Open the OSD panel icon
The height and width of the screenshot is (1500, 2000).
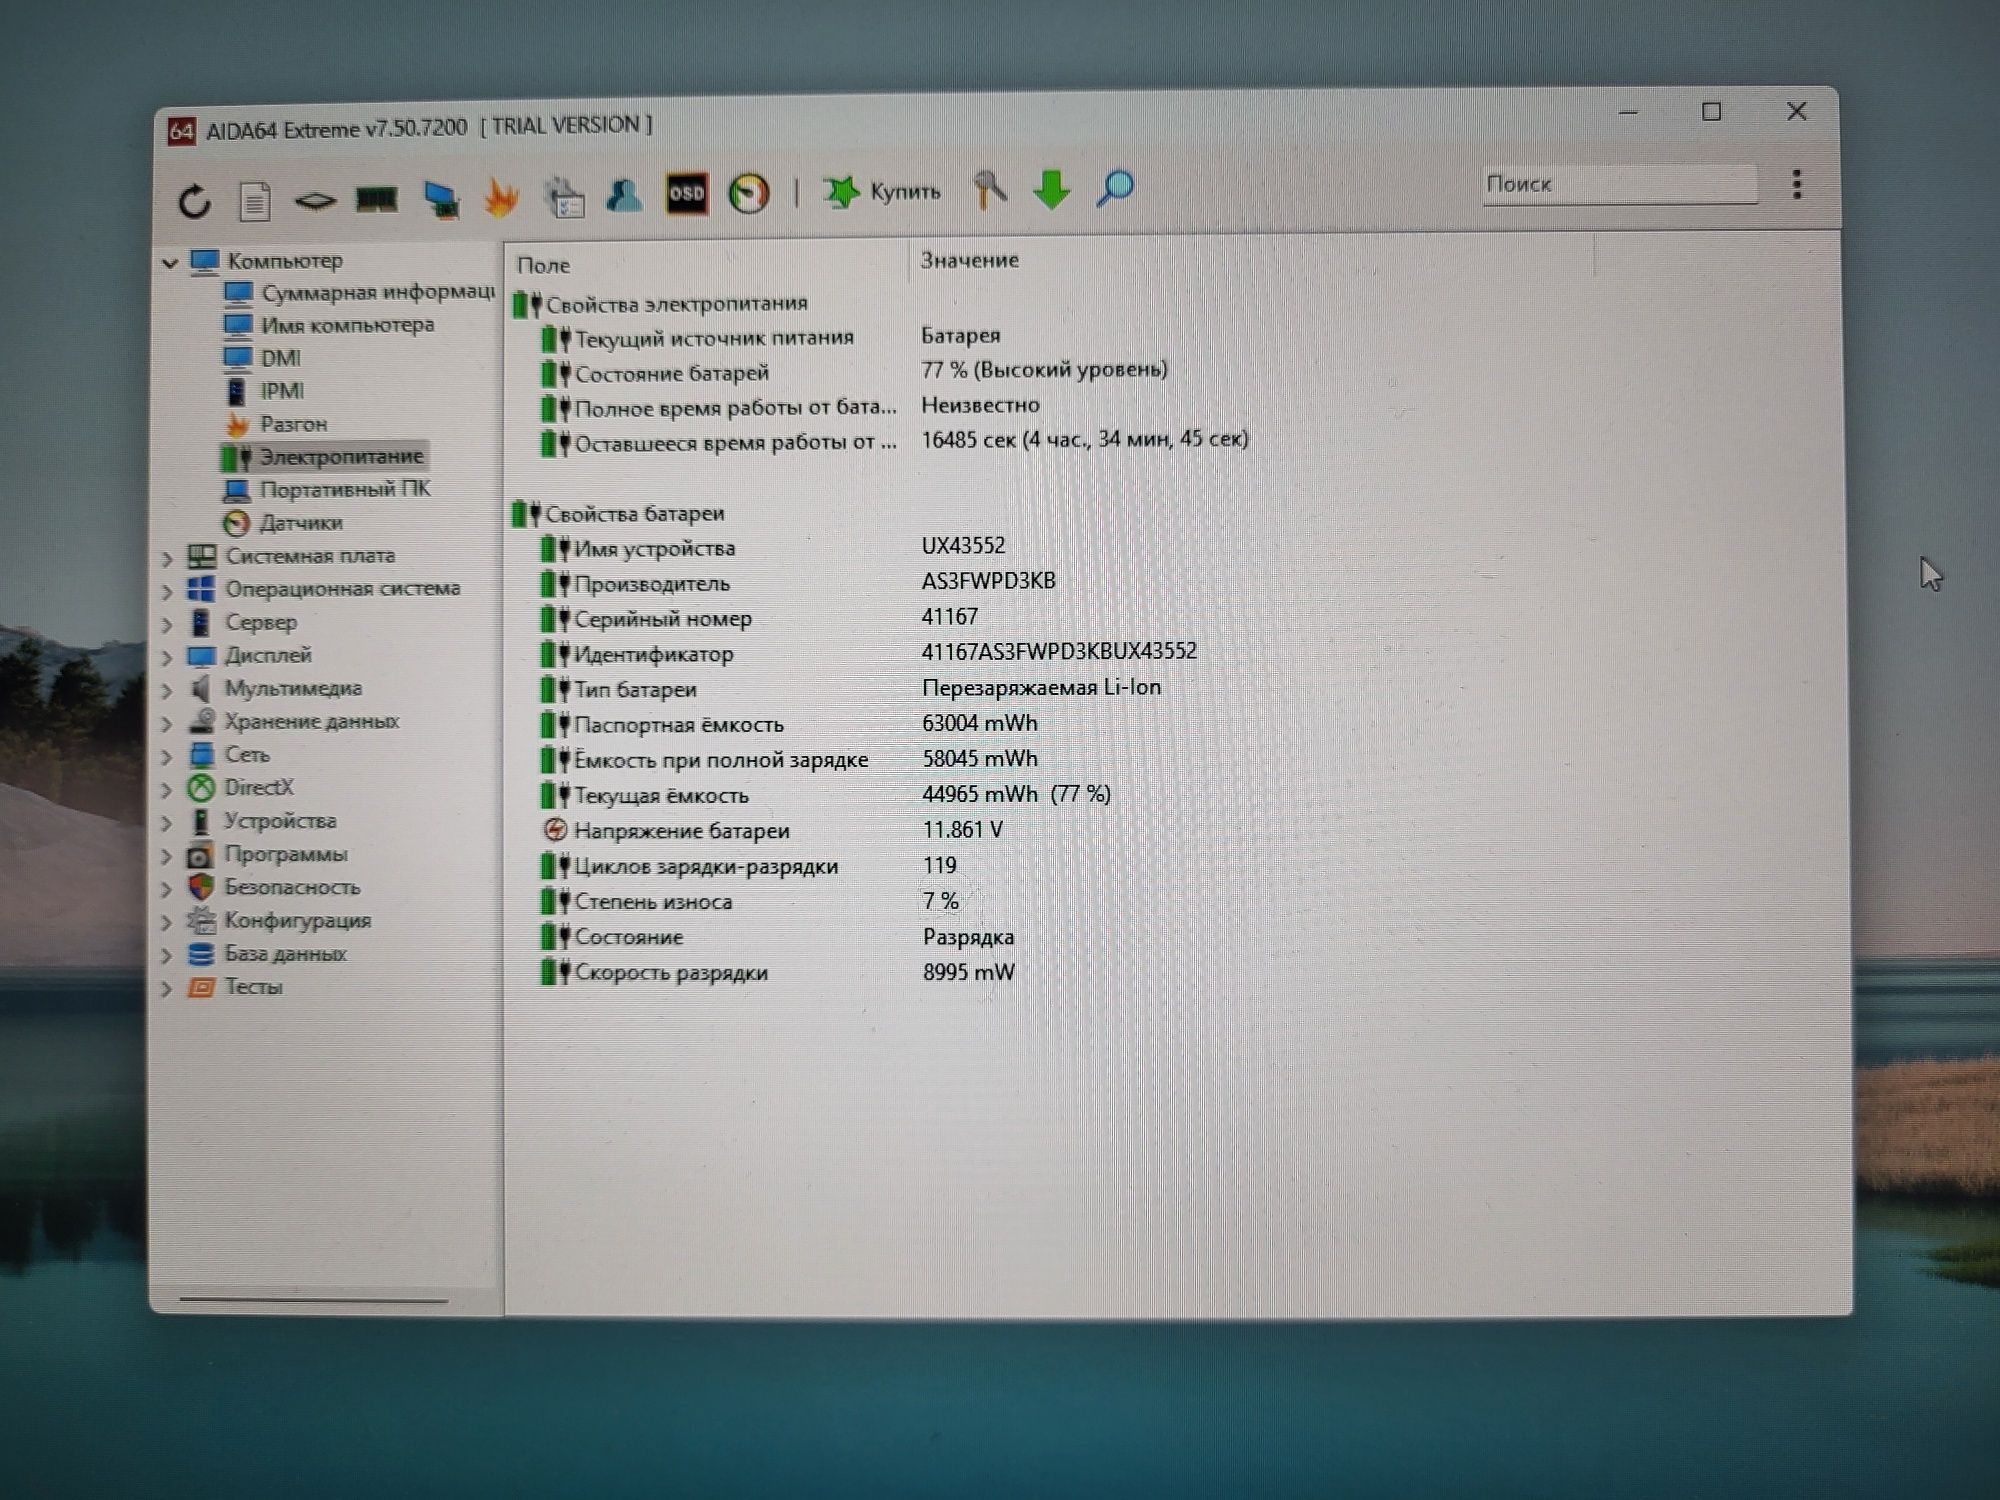coord(687,193)
